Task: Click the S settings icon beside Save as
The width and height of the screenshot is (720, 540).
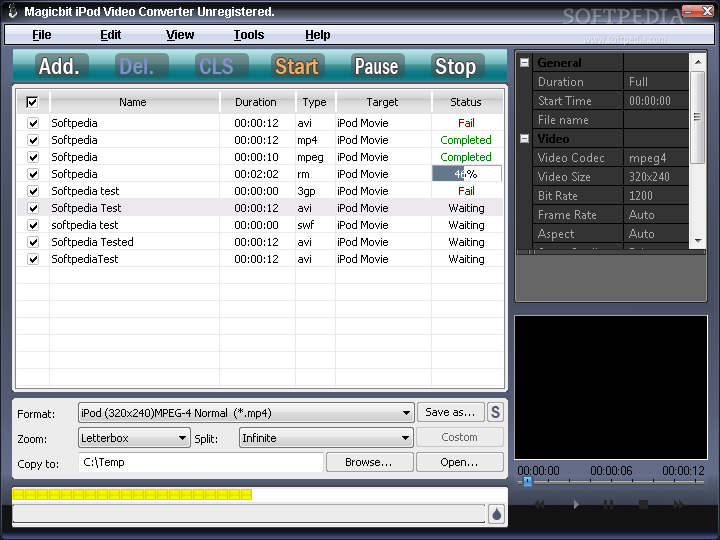Action: [x=495, y=412]
